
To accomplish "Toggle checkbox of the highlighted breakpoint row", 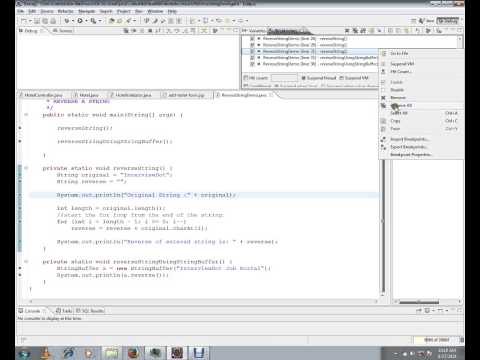I will [252, 51].
